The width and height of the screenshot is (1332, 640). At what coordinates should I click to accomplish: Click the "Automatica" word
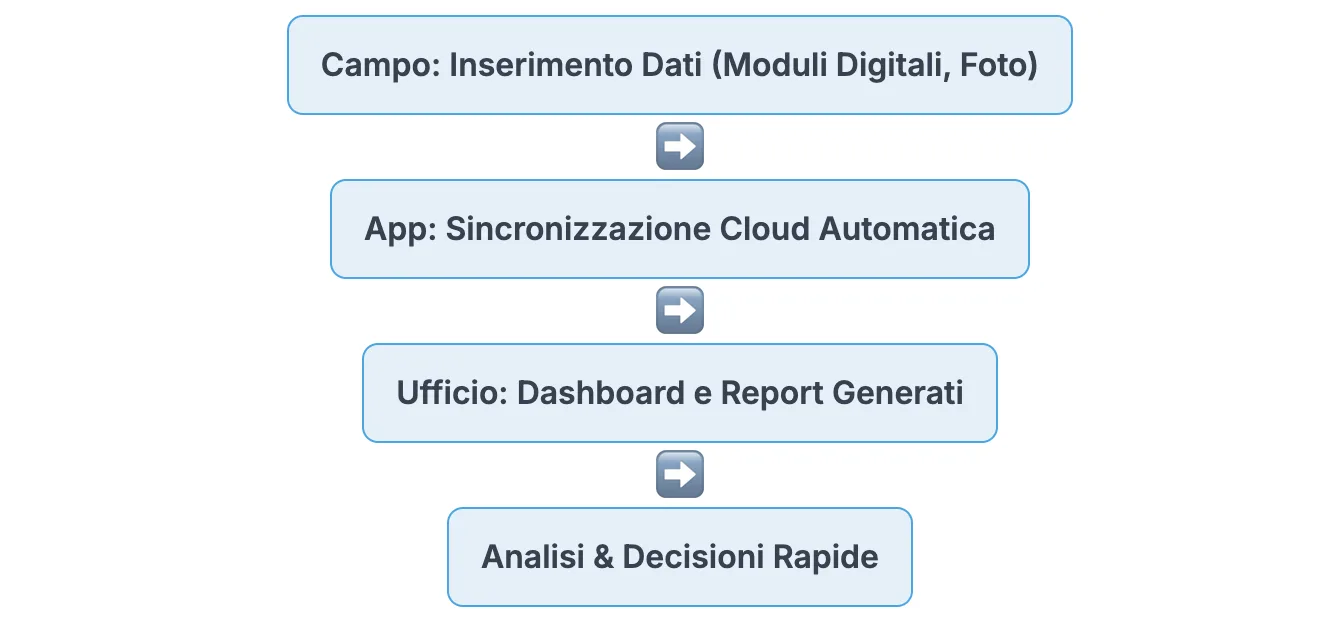(x=908, y=230)
